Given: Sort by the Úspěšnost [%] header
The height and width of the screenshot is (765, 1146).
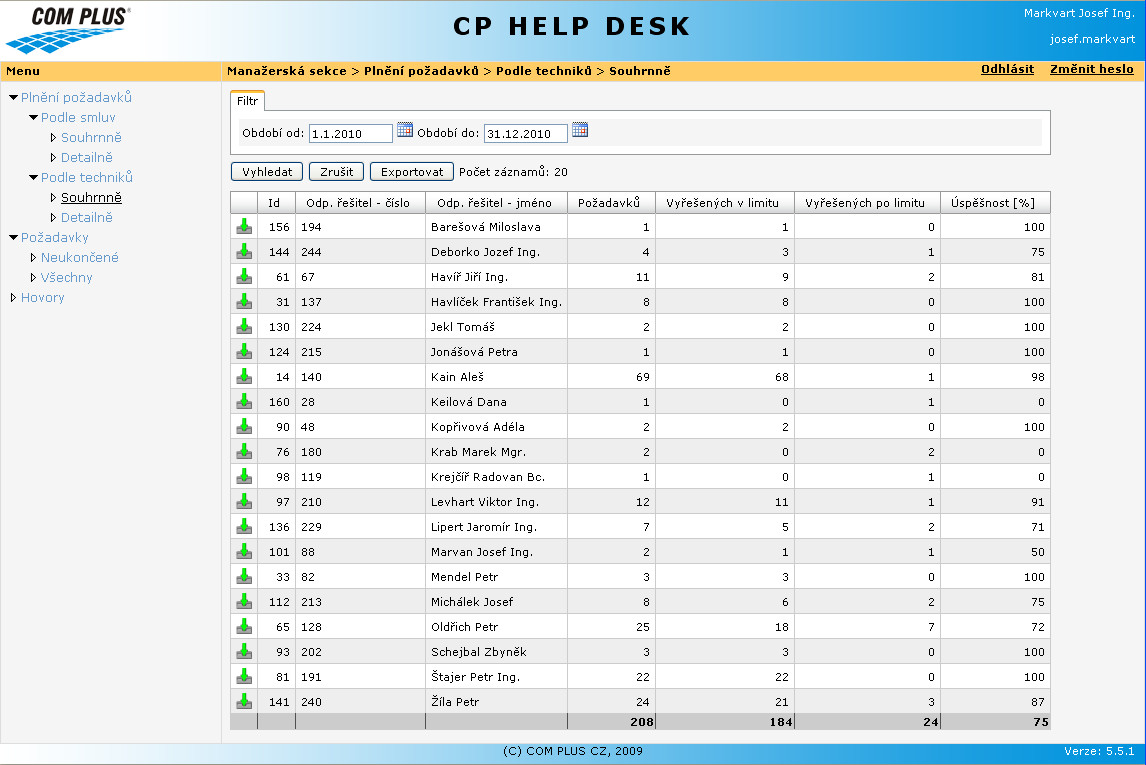Looking at the screenshot, I should pos(995,202).
